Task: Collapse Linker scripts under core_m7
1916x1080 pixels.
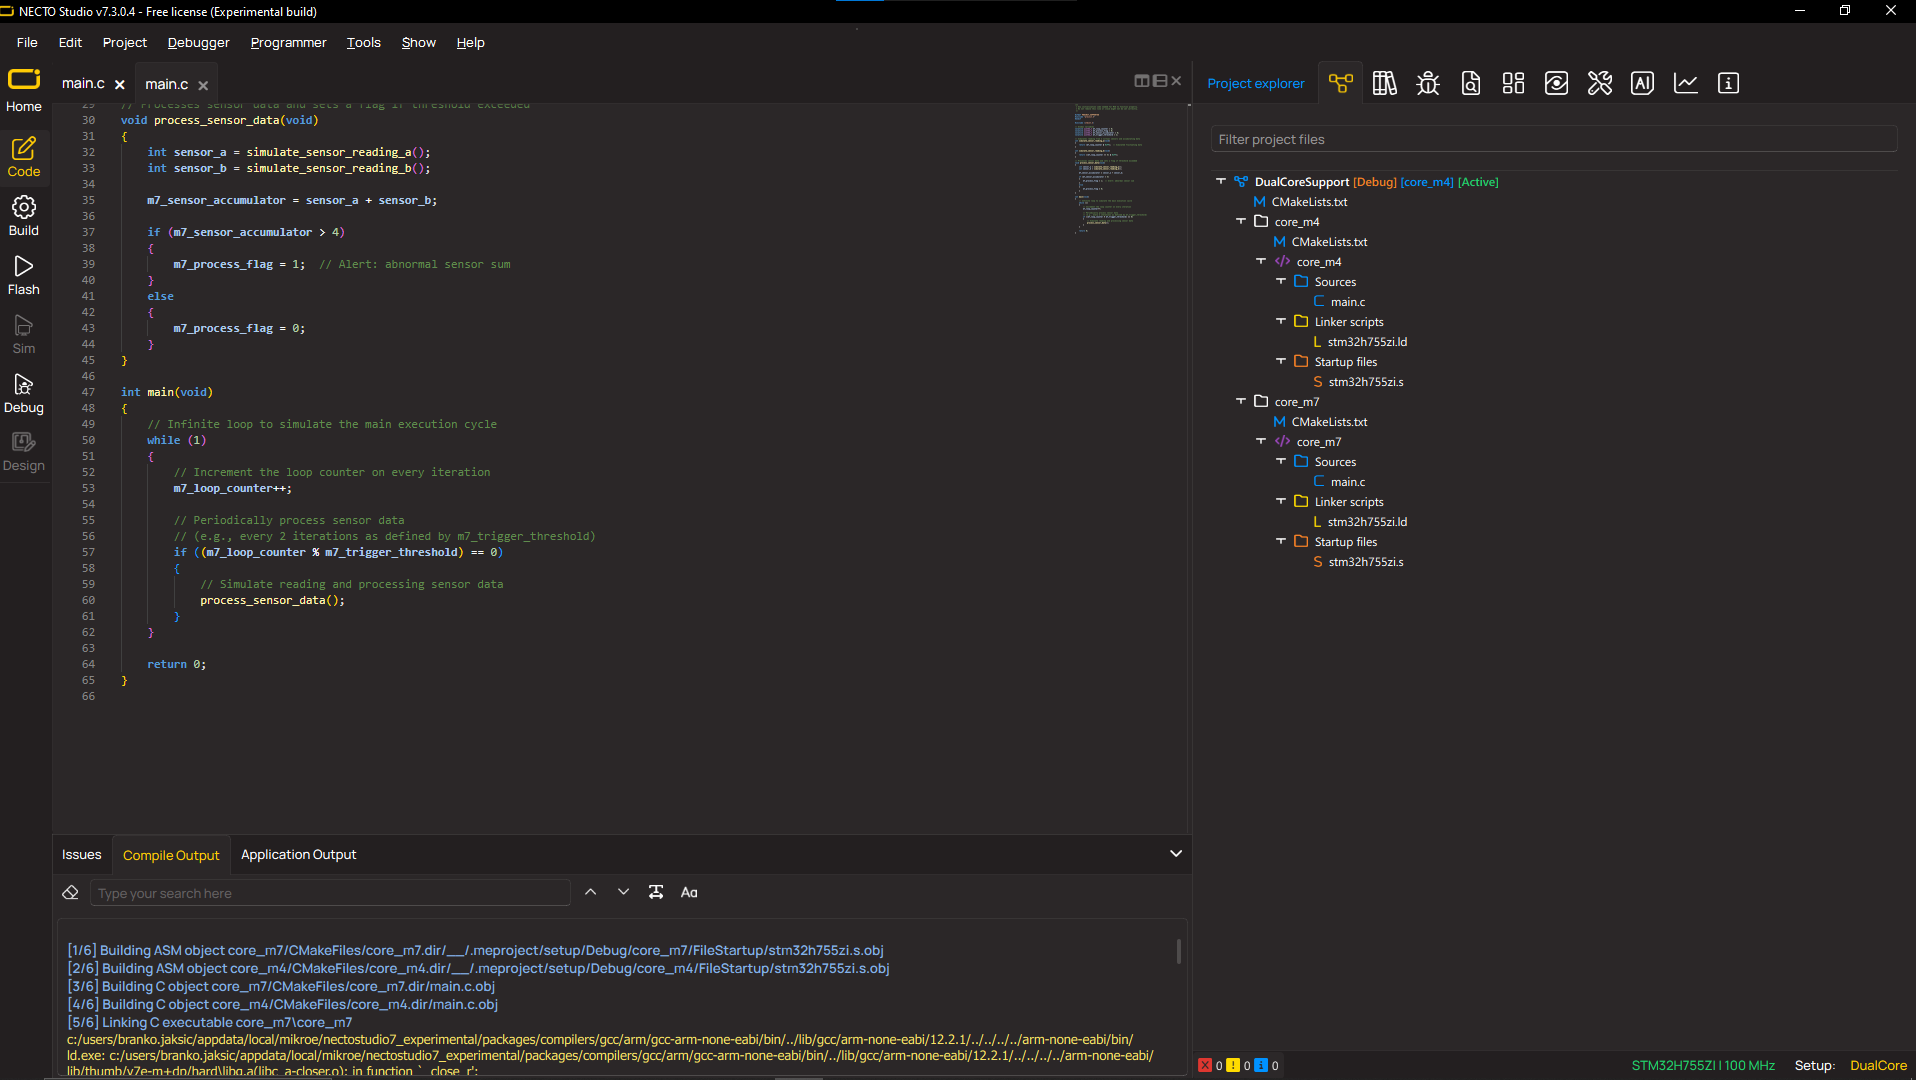Action: tap(1281, 501)
